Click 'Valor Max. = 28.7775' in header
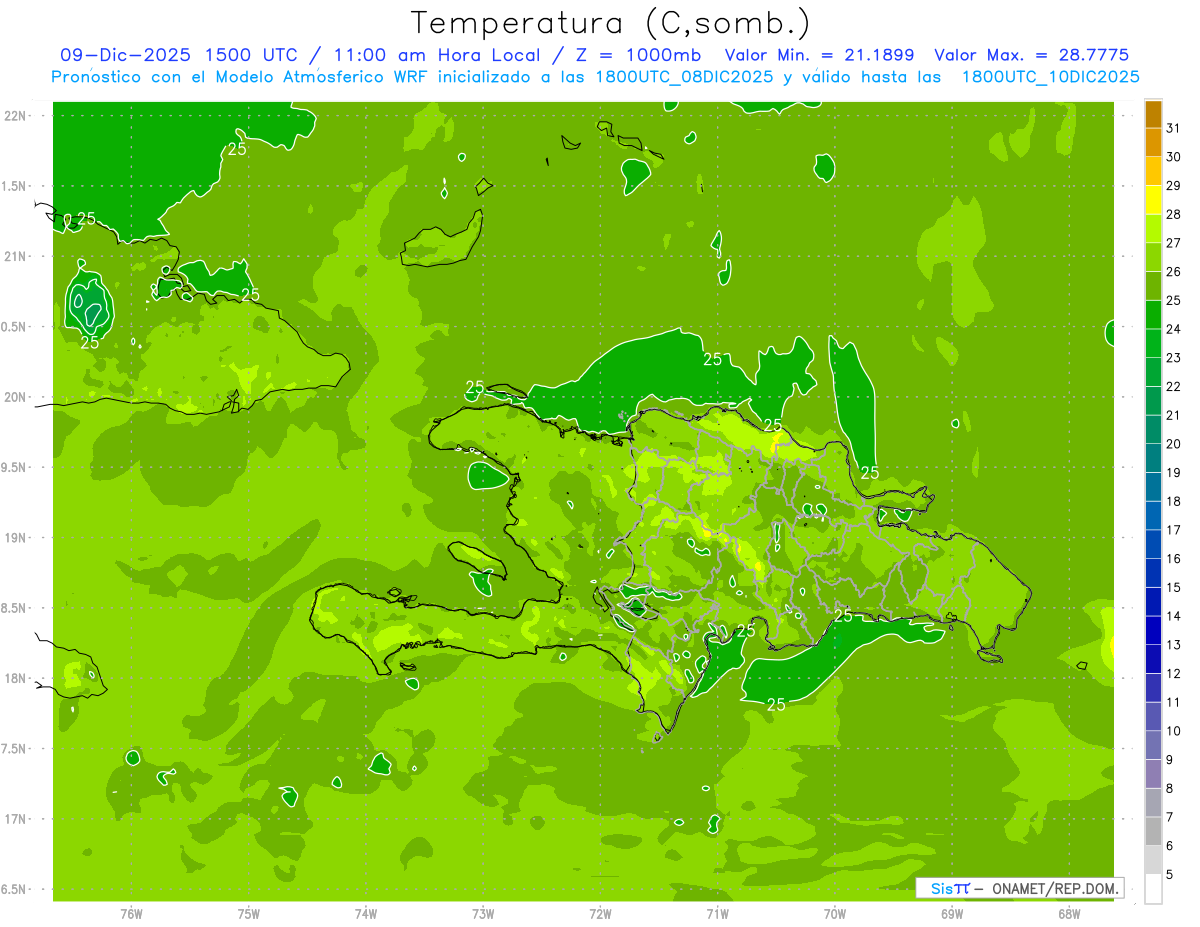1200x927 pixels. click(x=1032, y=55)
